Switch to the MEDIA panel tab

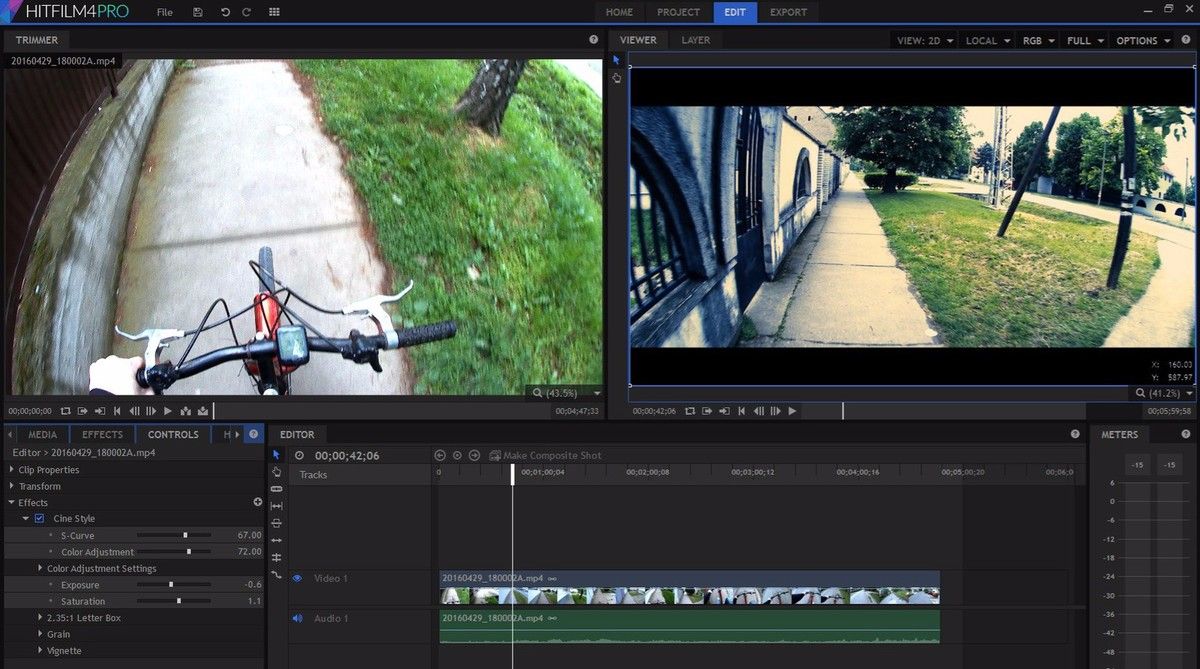(x=42, y=434)
